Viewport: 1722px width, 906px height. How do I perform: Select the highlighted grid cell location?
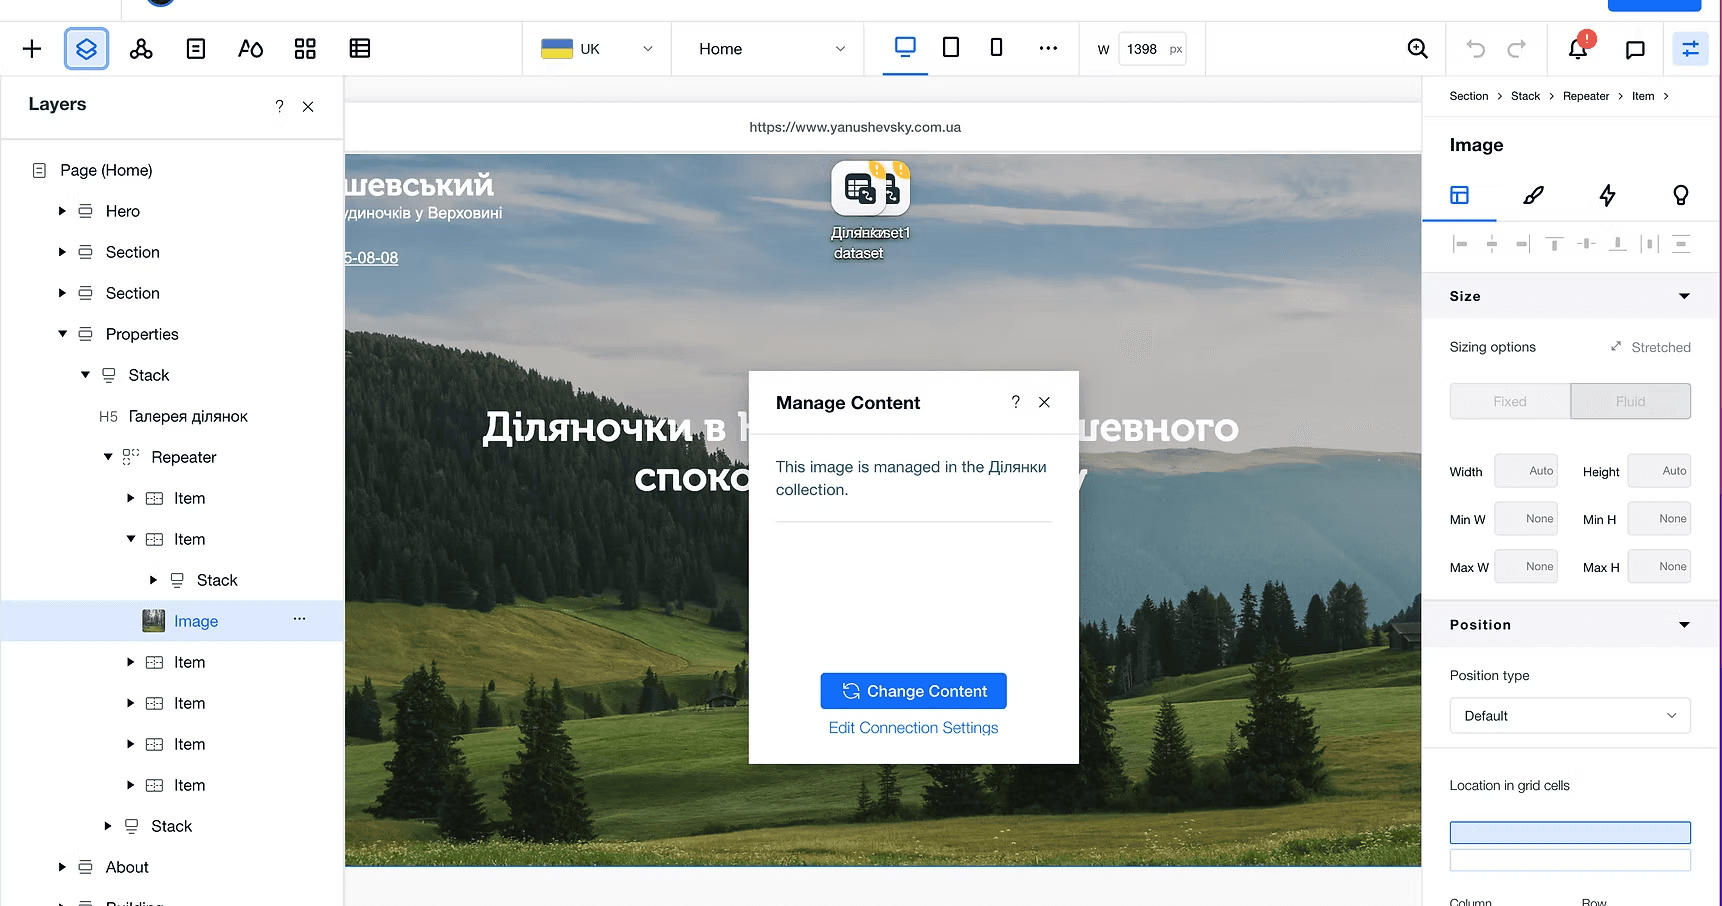click(1570, 832)
